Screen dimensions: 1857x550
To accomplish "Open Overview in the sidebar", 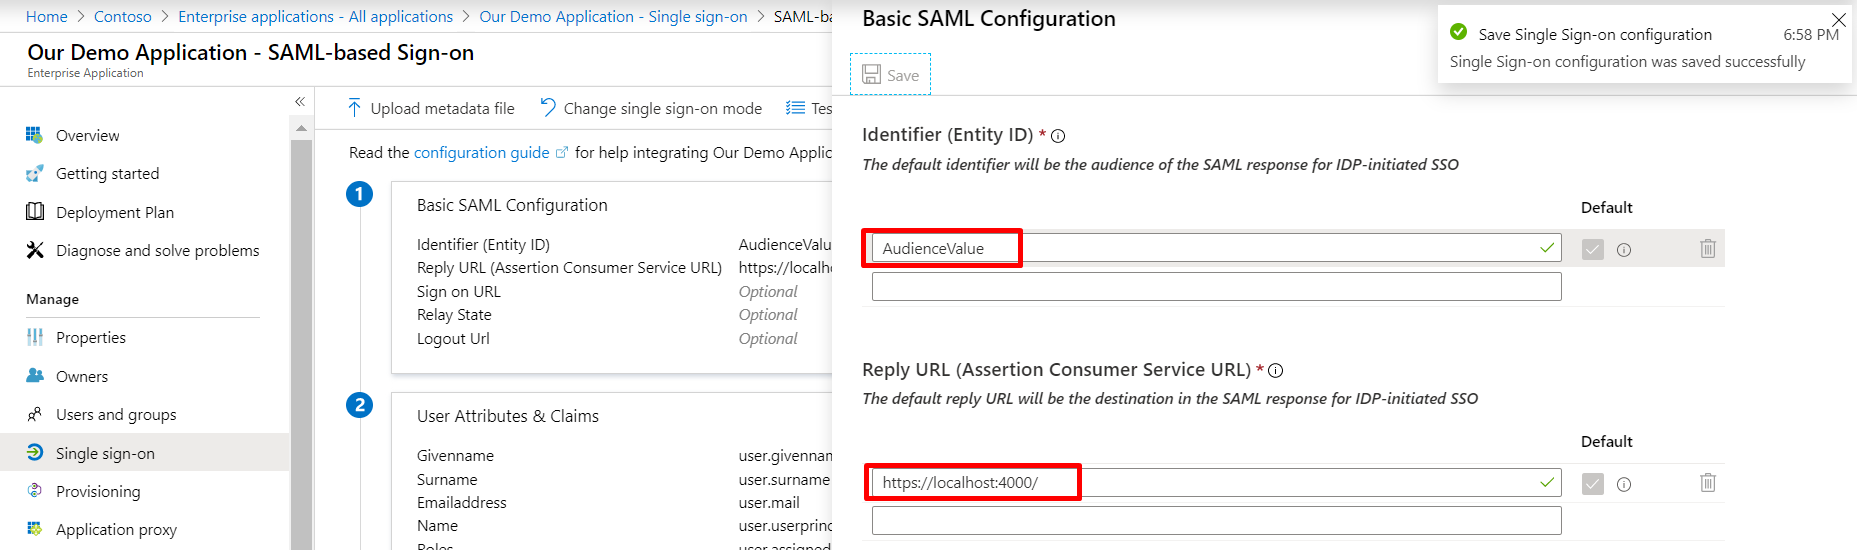I will [87, 135].
